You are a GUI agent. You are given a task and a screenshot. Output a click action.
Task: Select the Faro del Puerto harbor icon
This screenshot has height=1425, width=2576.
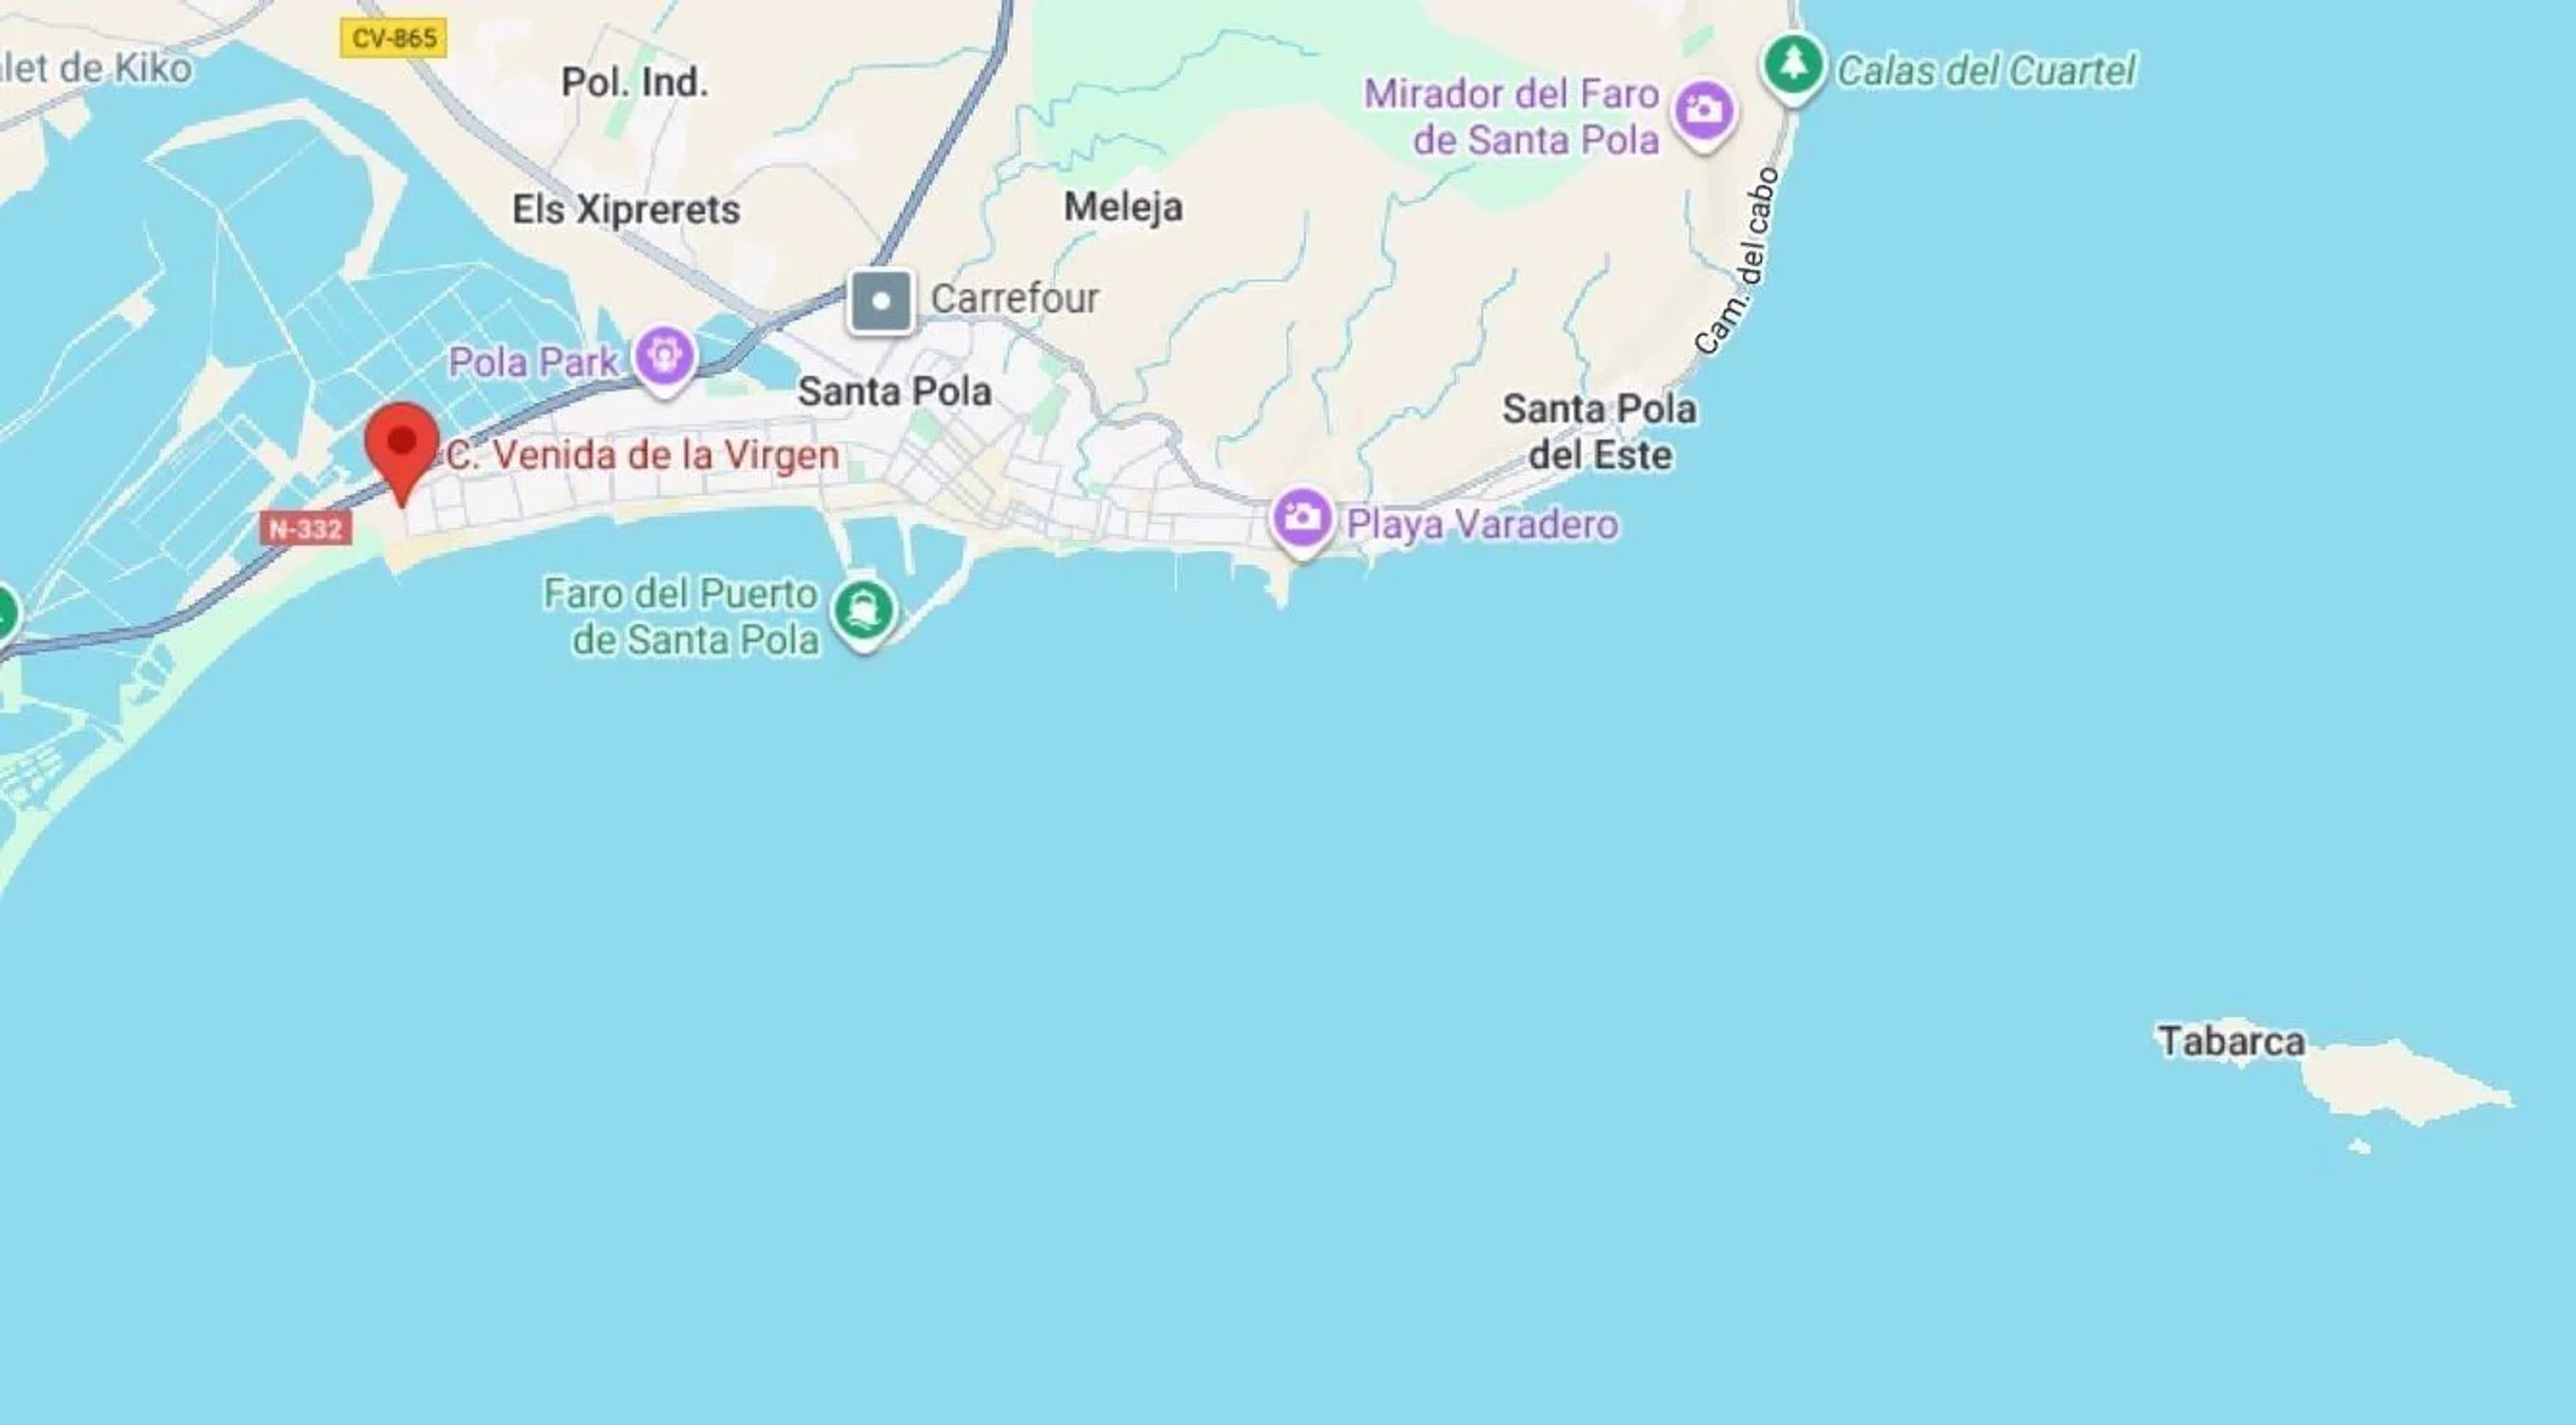click(865, 612)
